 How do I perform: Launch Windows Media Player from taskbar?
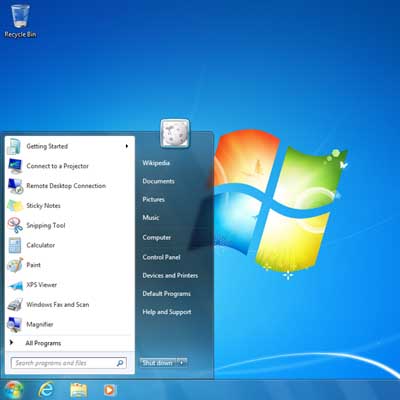[110, 390]
